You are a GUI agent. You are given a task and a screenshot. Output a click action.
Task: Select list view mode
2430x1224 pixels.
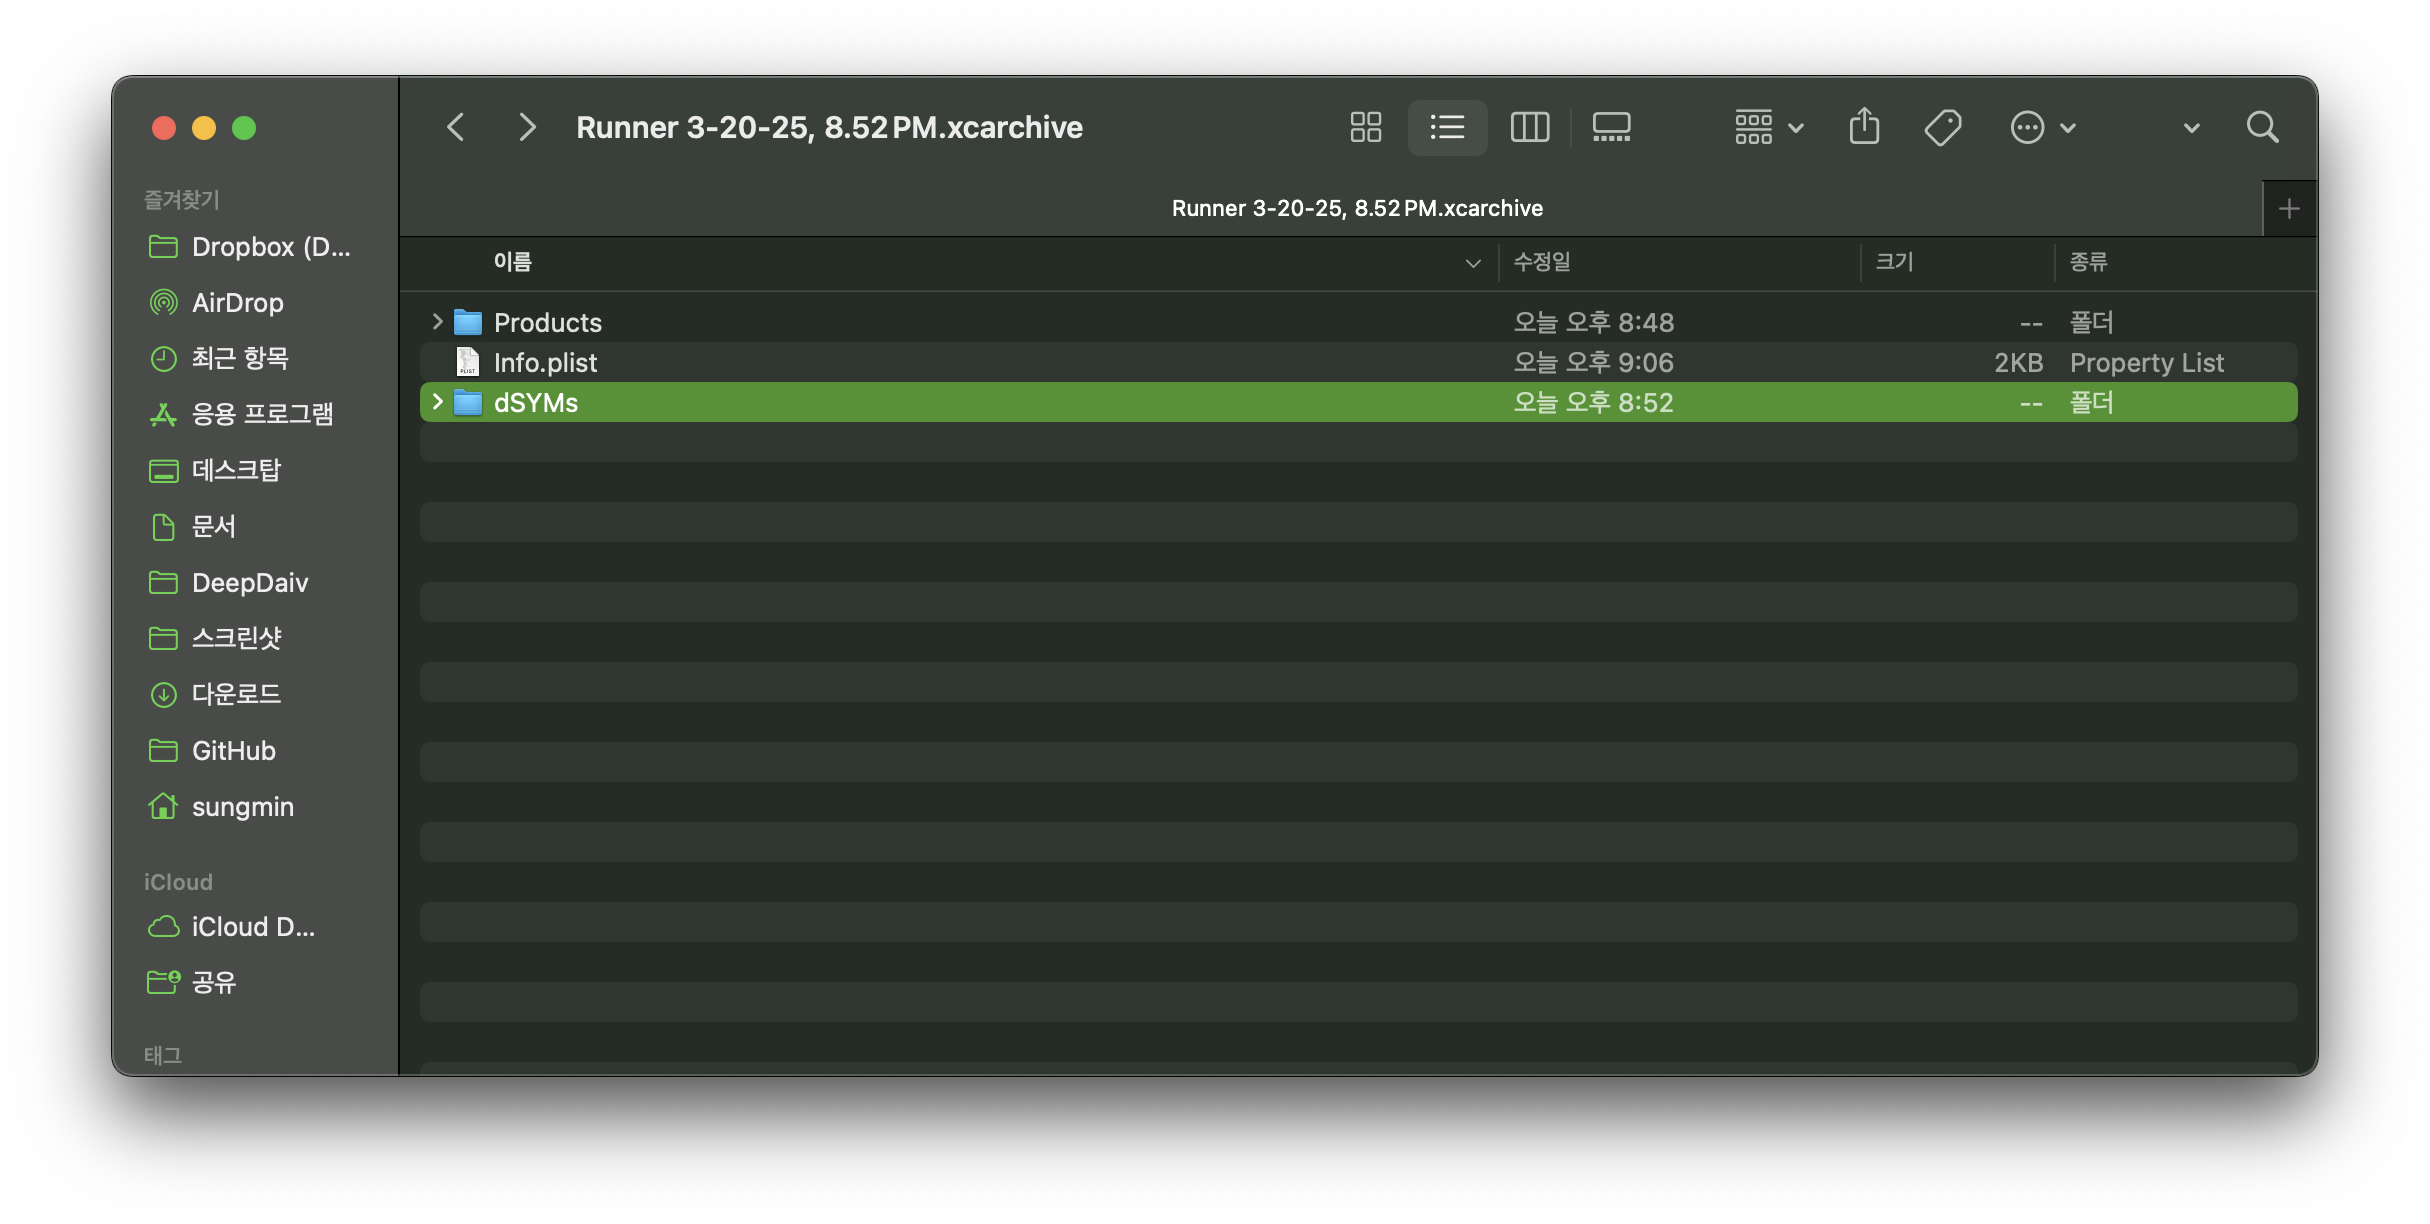coord(1447,127)
